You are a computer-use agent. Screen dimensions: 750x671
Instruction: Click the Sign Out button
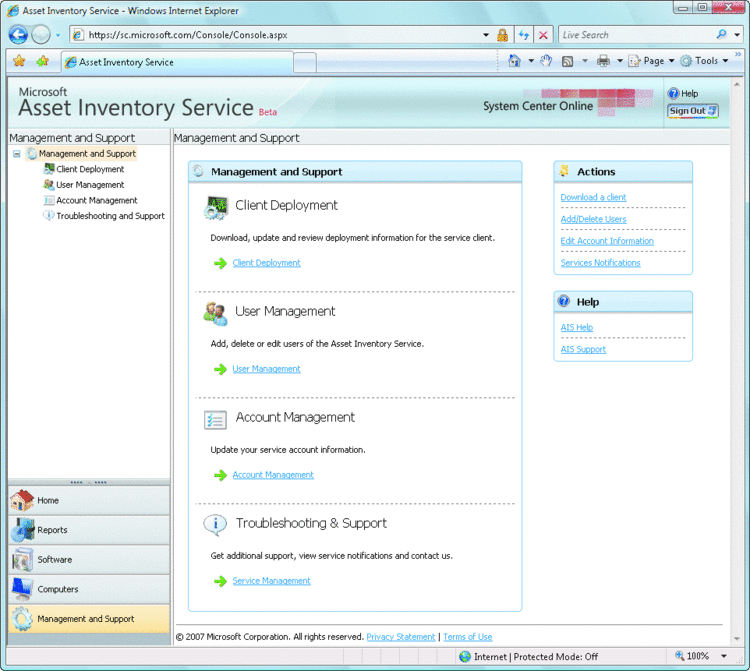693,111
